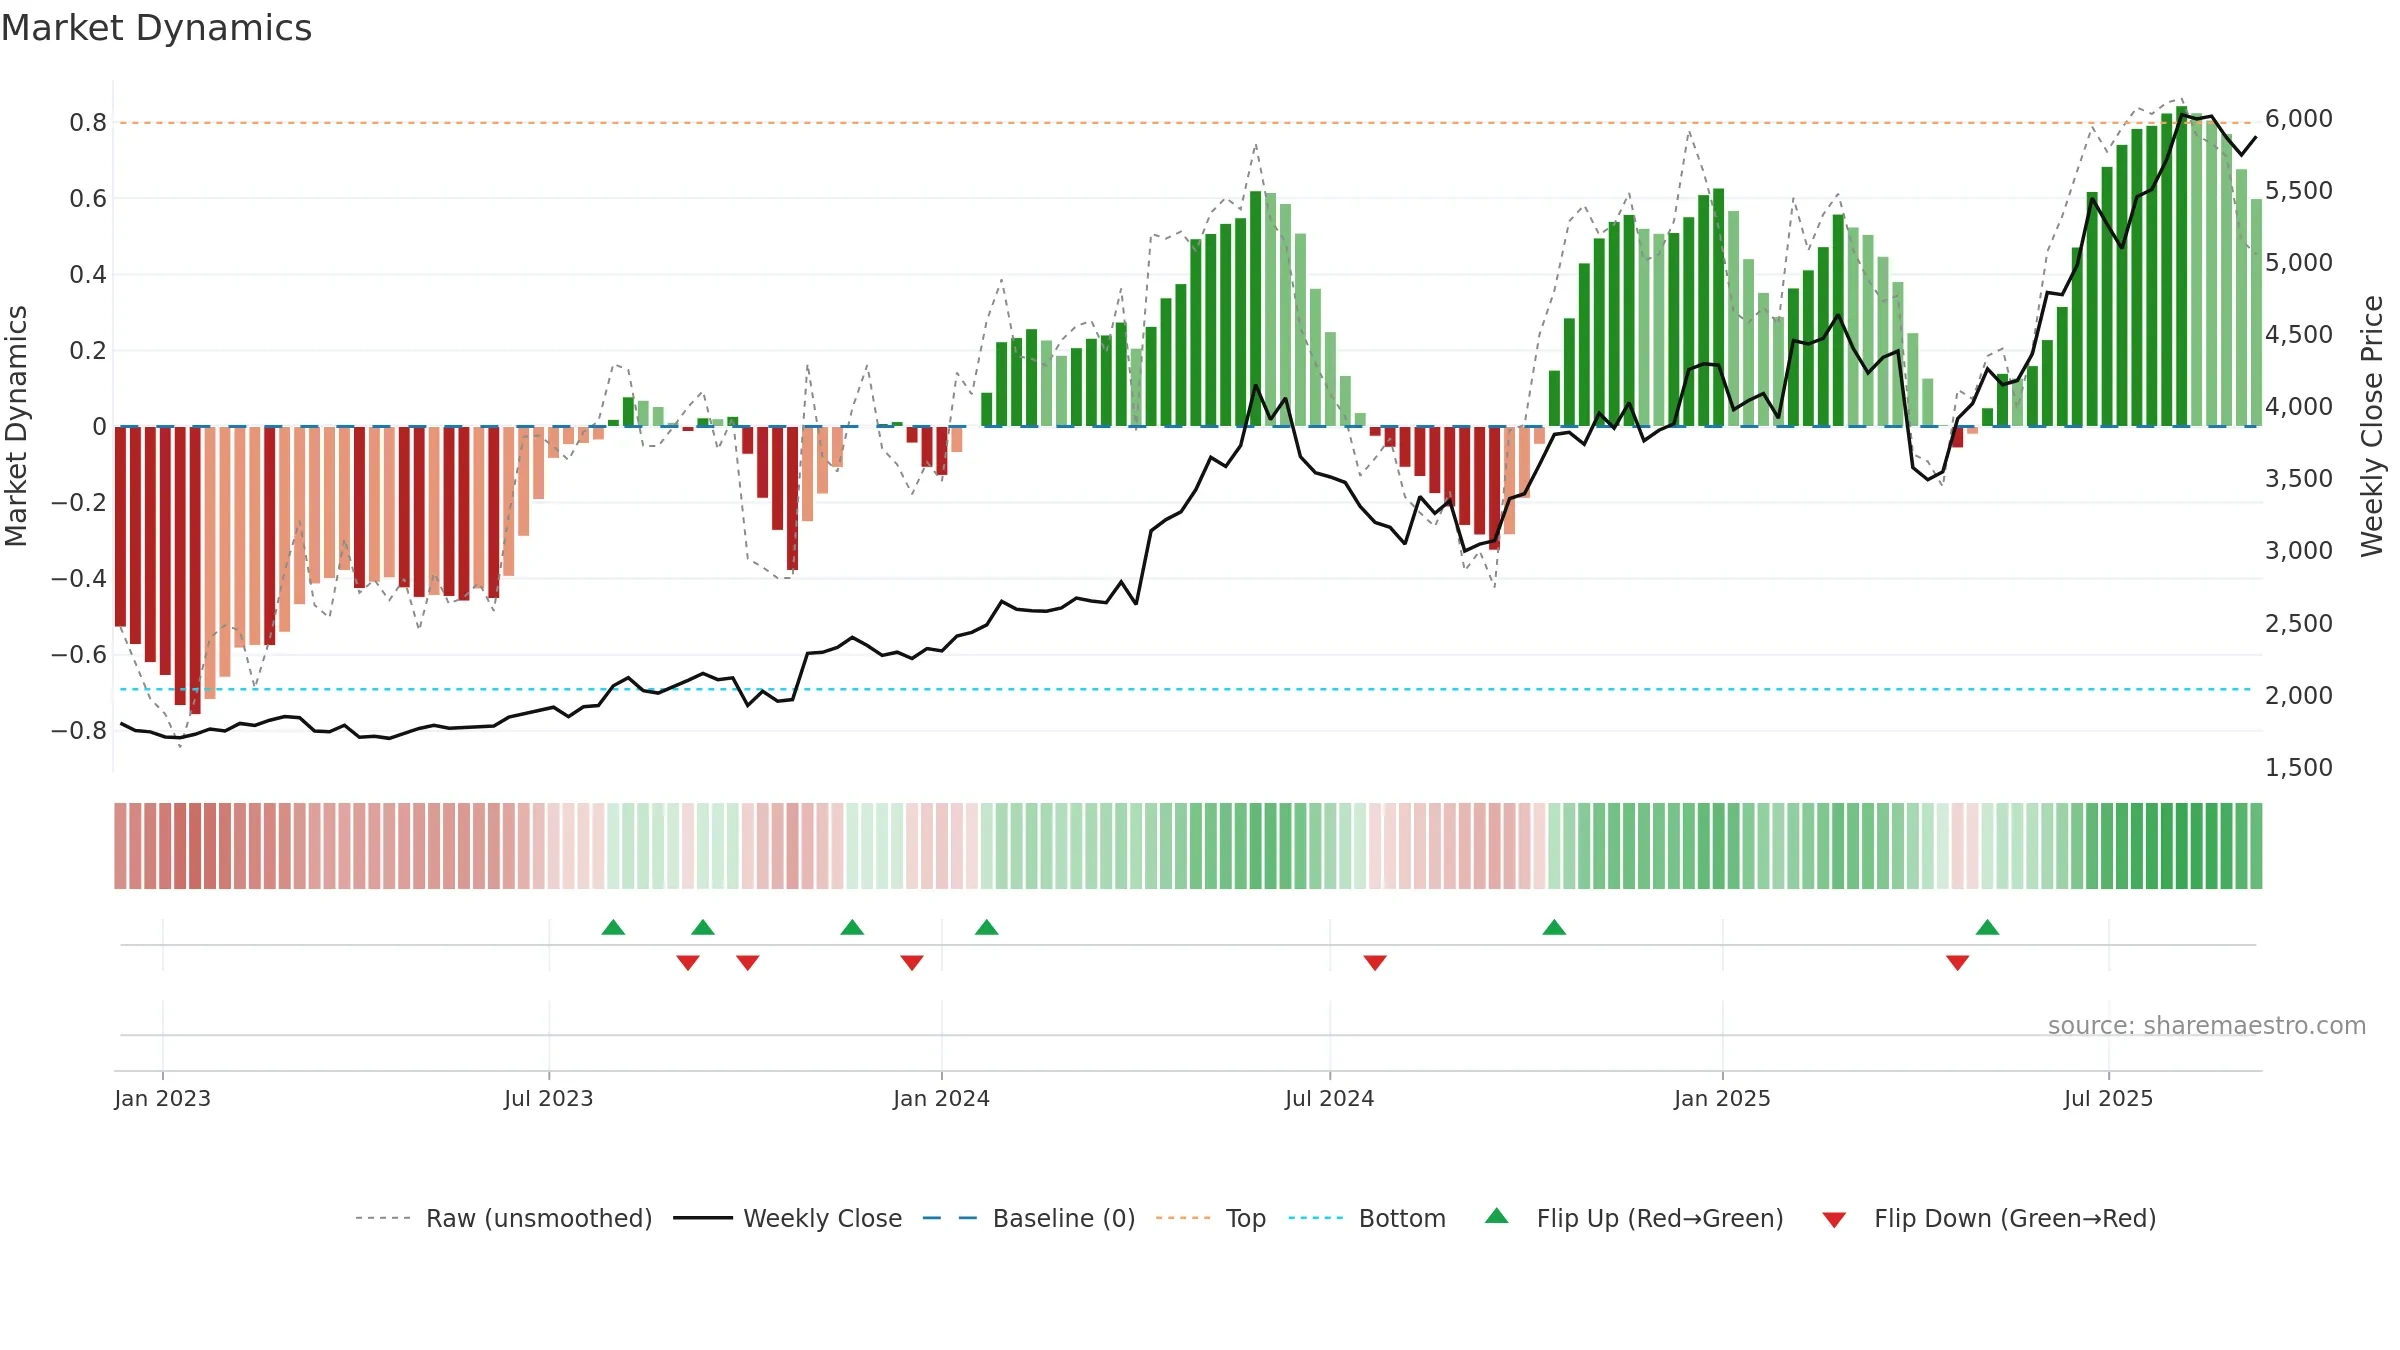Click the tallest dark green bar at chart peak
Viewport: 2400px width, 1350px height.
pyautogui.click(x=2181, y=266)
